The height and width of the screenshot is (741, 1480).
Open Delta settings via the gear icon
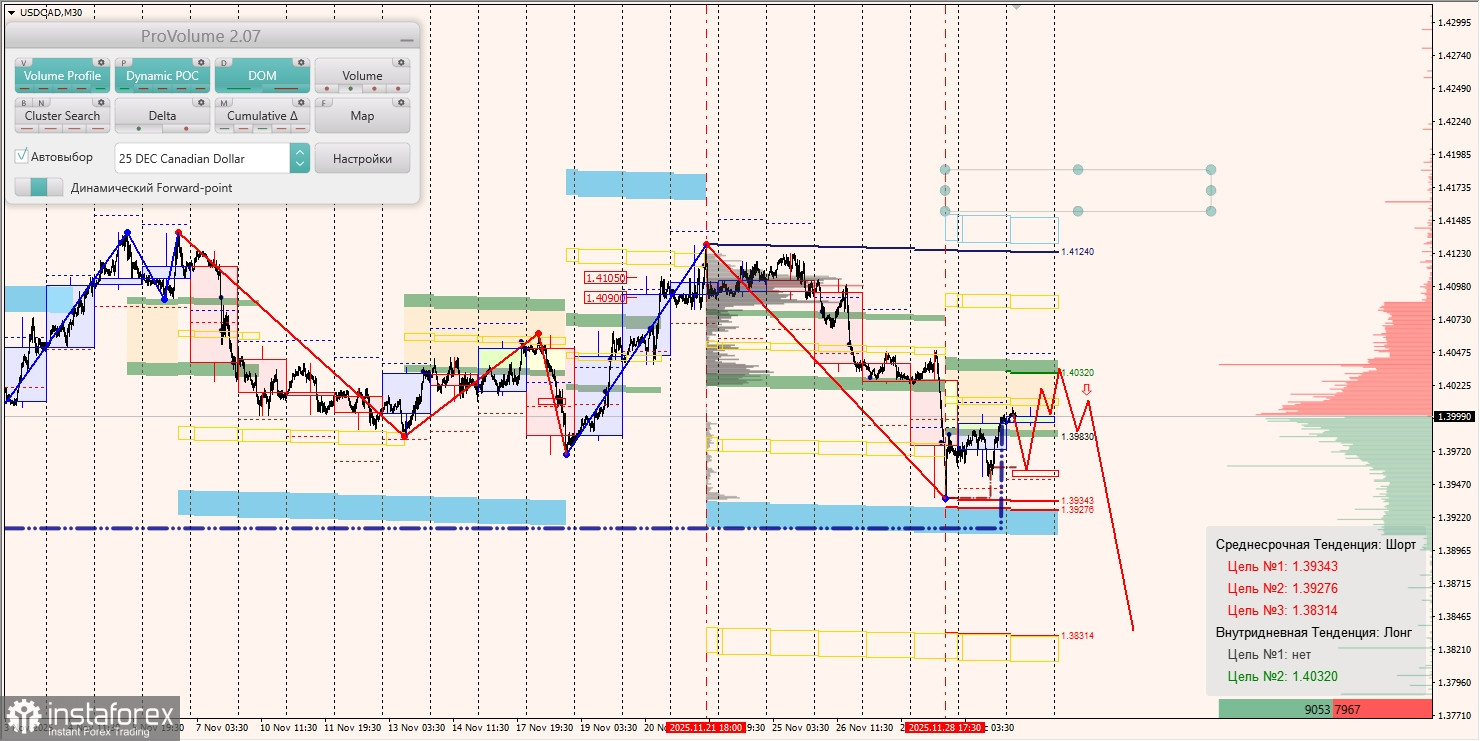pos(200,102)
